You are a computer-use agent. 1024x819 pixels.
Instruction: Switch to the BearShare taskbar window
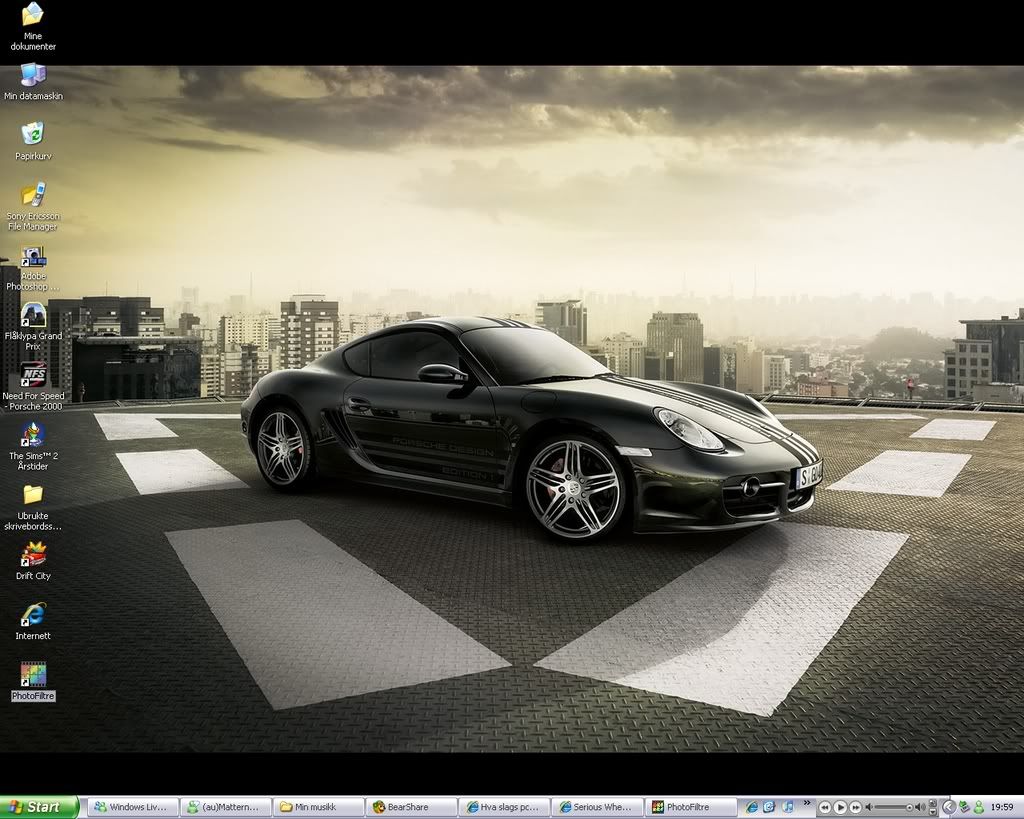(x=410, y=807)
